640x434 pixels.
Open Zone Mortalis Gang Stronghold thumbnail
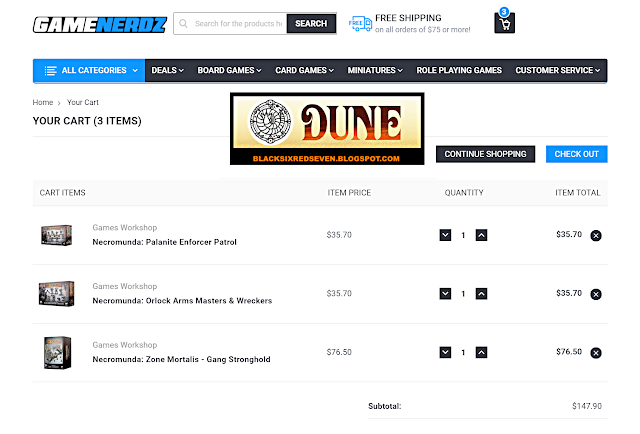[x=58, y=353]
